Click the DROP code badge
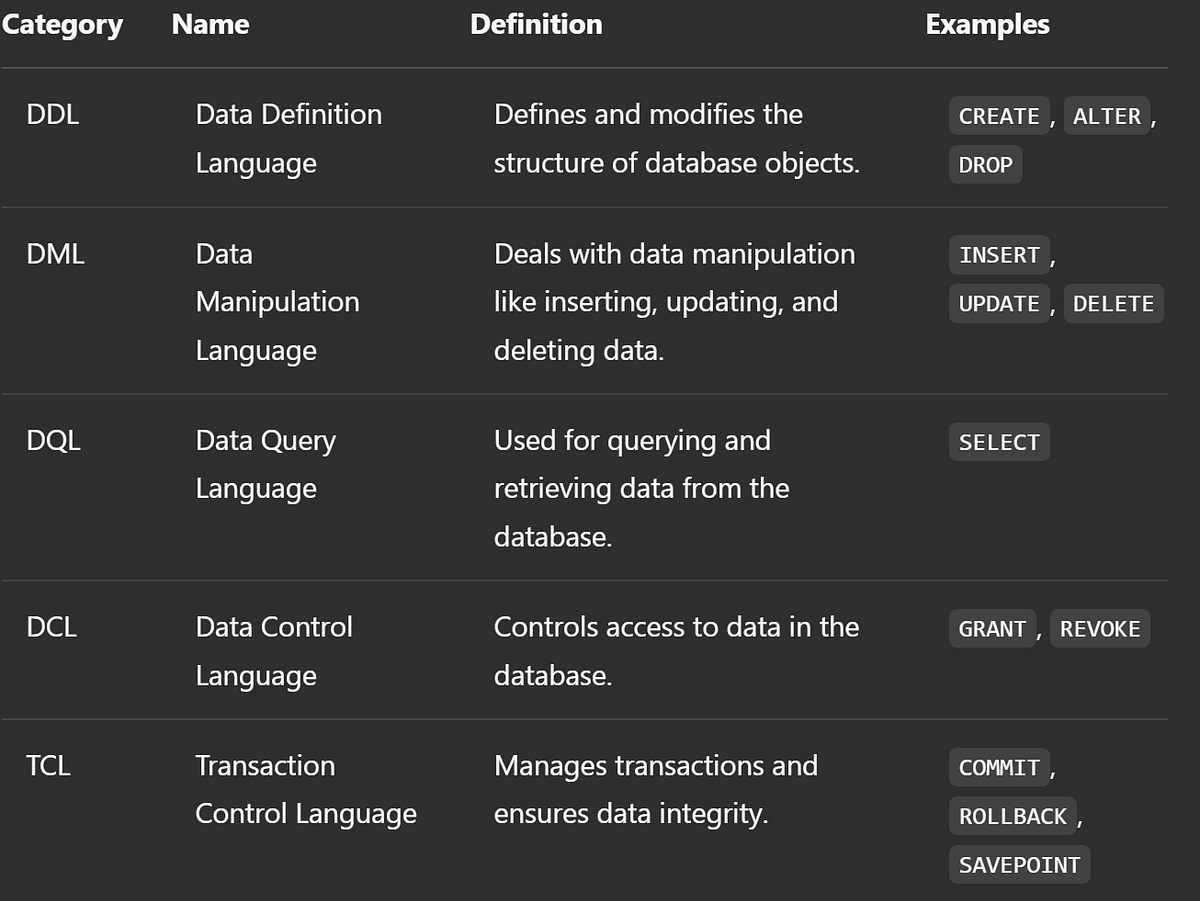 coord(984,164)
